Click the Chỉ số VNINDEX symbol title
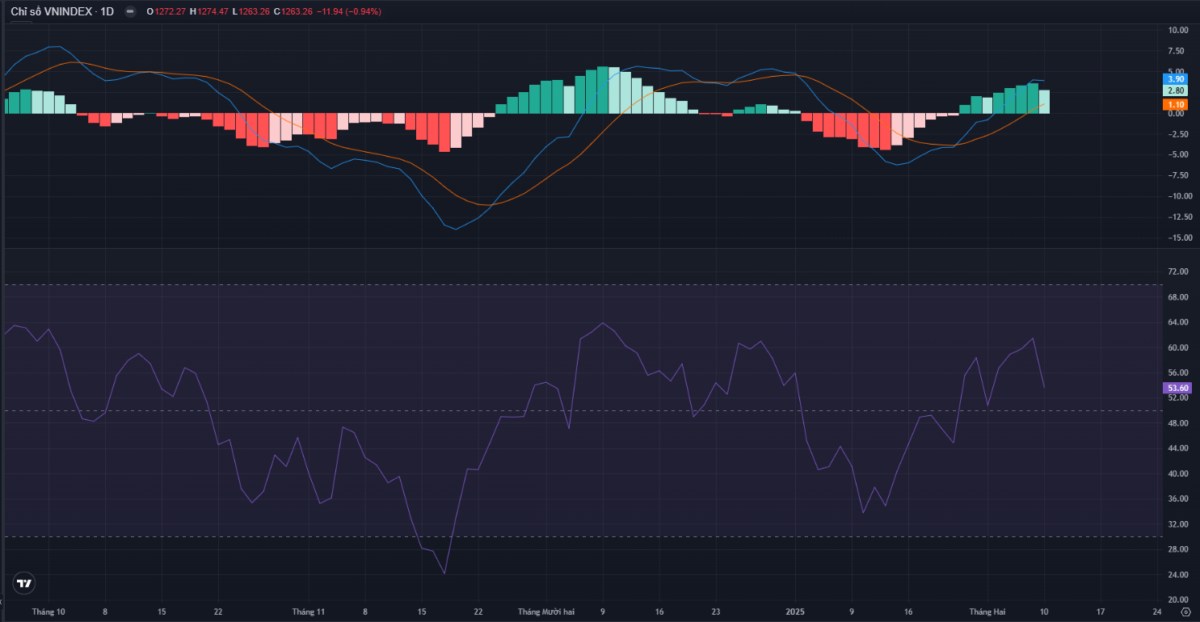Screen dimensions: 1200x622 coord(62,11)
